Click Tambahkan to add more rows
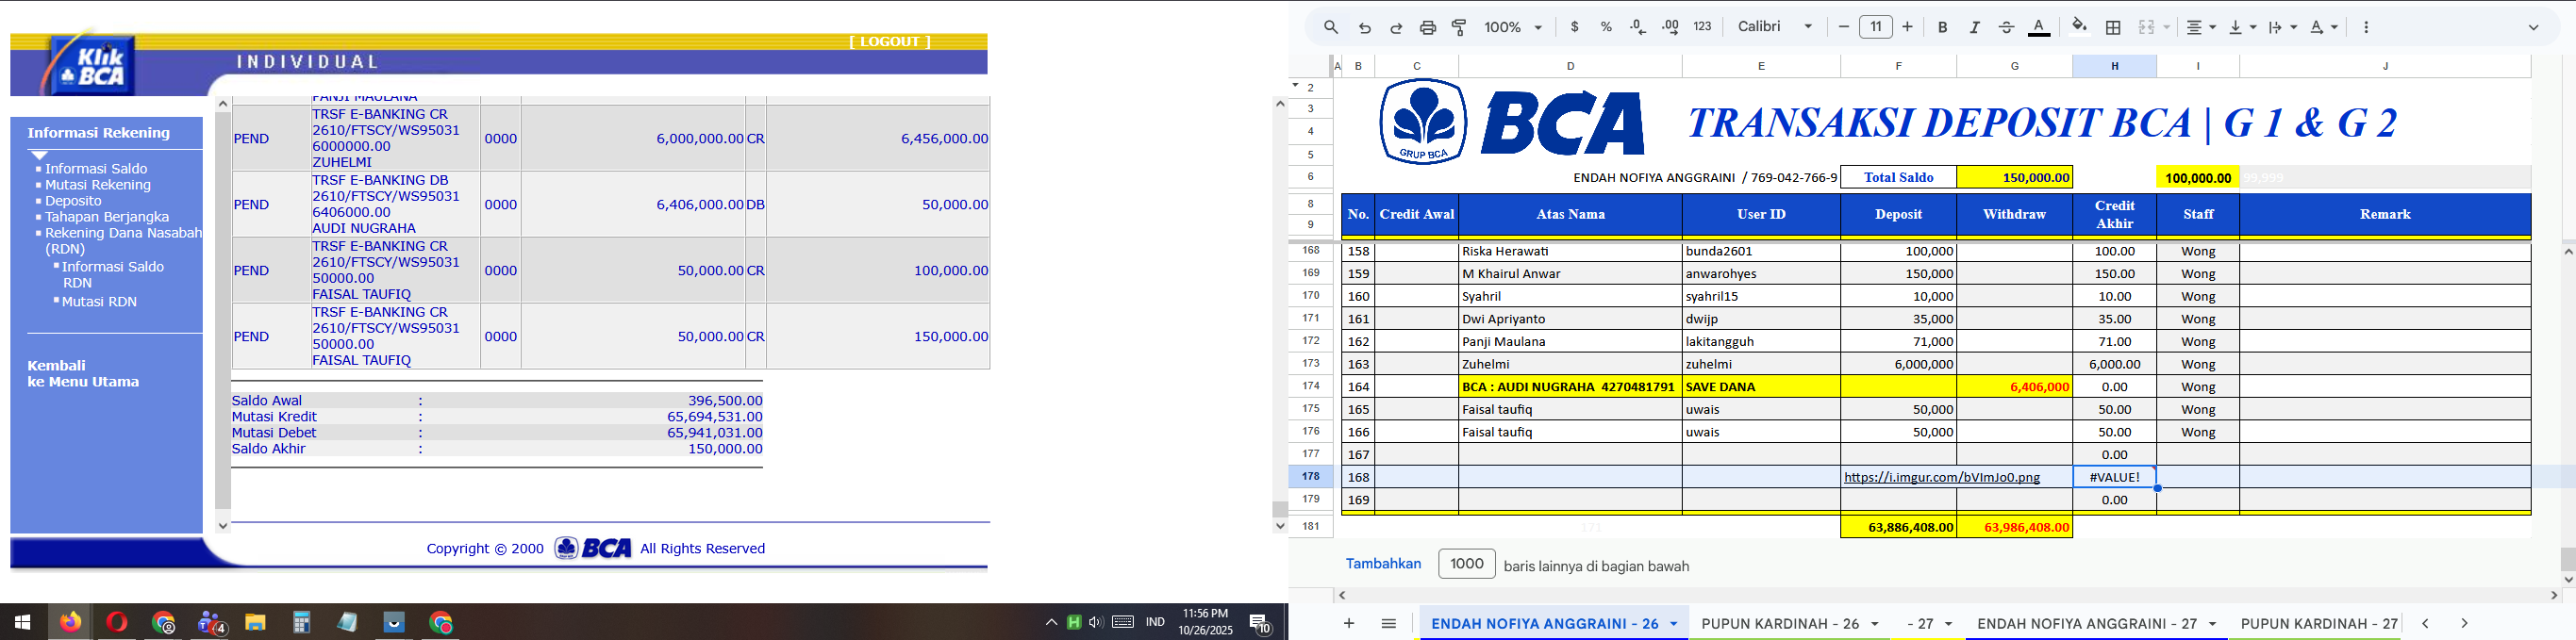This screenshot has height=640, width=2576. 1383,564
